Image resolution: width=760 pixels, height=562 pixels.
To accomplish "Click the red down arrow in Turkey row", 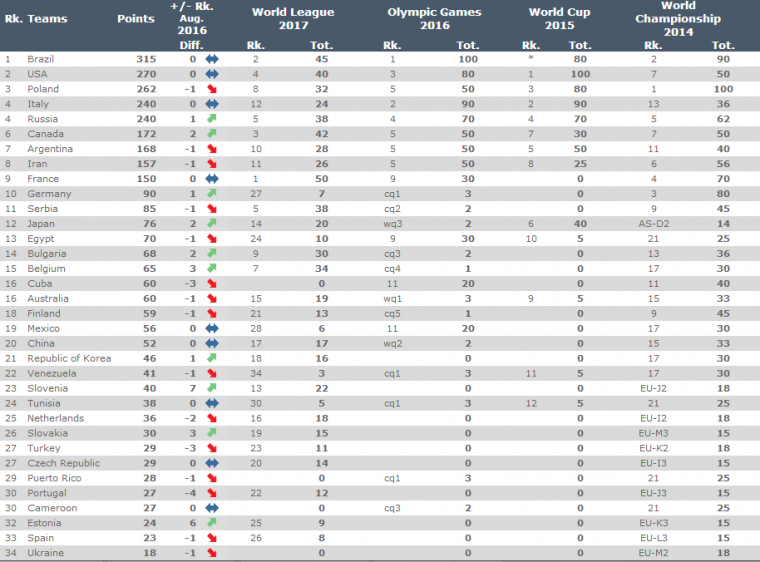I will (212, 449).
